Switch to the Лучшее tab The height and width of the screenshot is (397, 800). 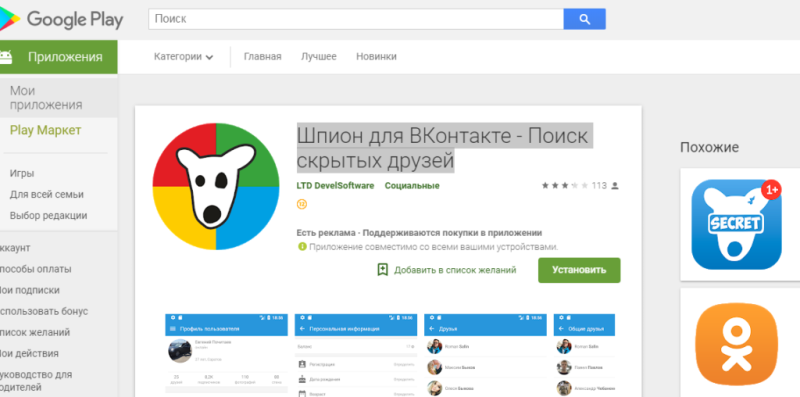pos(318,57)
